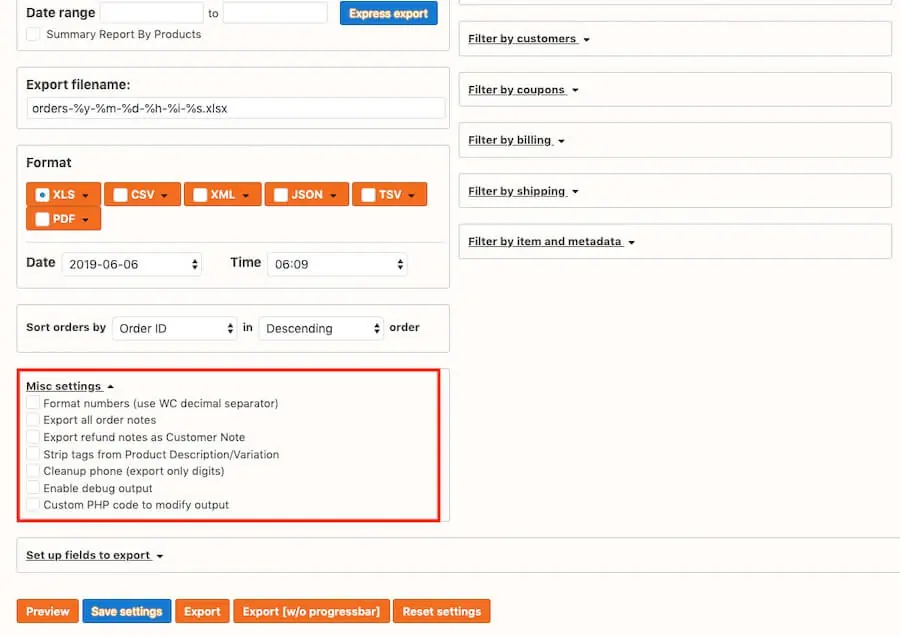Click the Preview button
The height and width of the screenshot is (637, 900).
[x=48, y=611]
